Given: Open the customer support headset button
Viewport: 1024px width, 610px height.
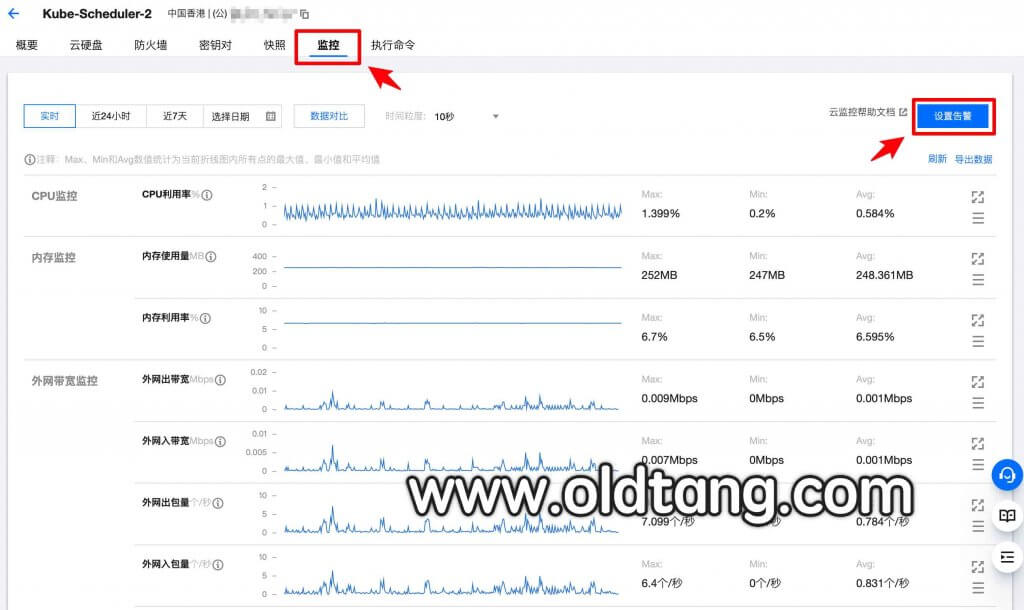Looking at the screenshot, I should 1007,474.
